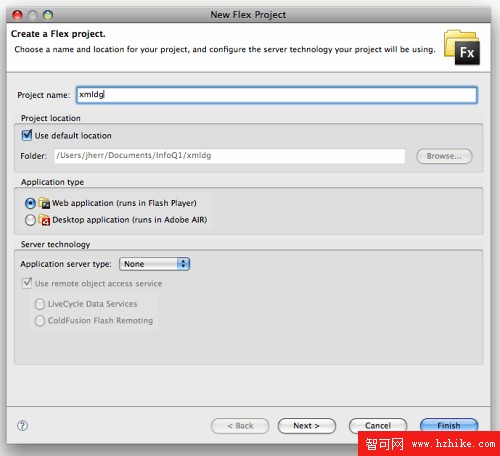Image resolution: width=500 pixels, height=456 pixels.
Task: Open Application server type dropdown
Action: click(155, 264)
